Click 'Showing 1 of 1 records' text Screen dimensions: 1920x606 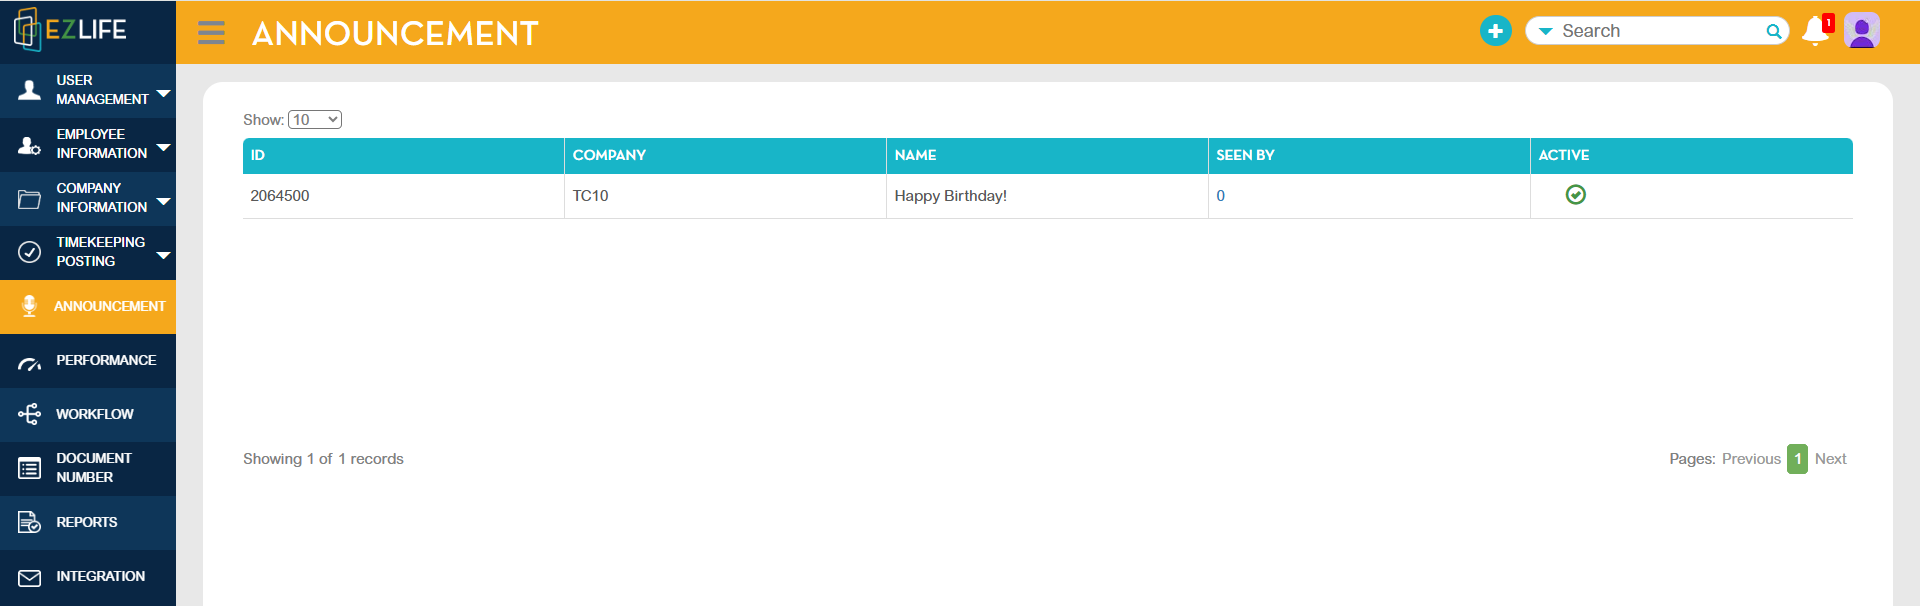[x=323, y=459]
